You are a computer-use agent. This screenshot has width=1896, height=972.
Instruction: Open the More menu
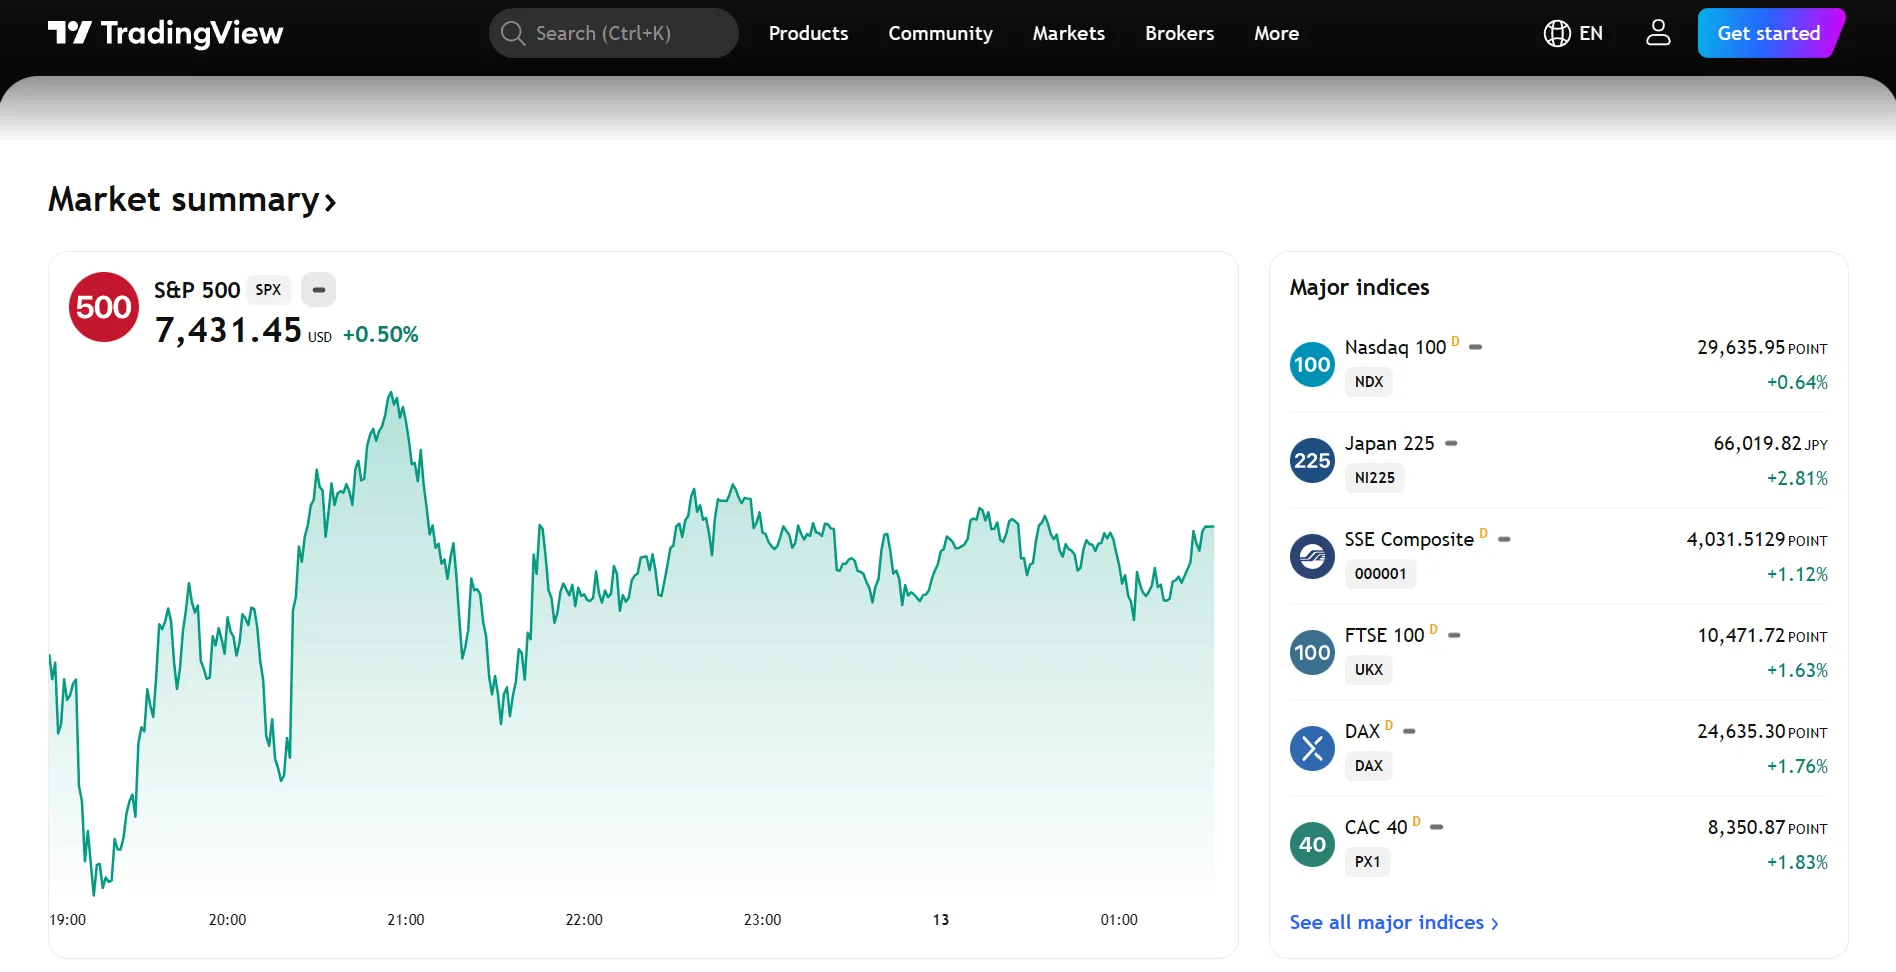(x=1276, y=33)
